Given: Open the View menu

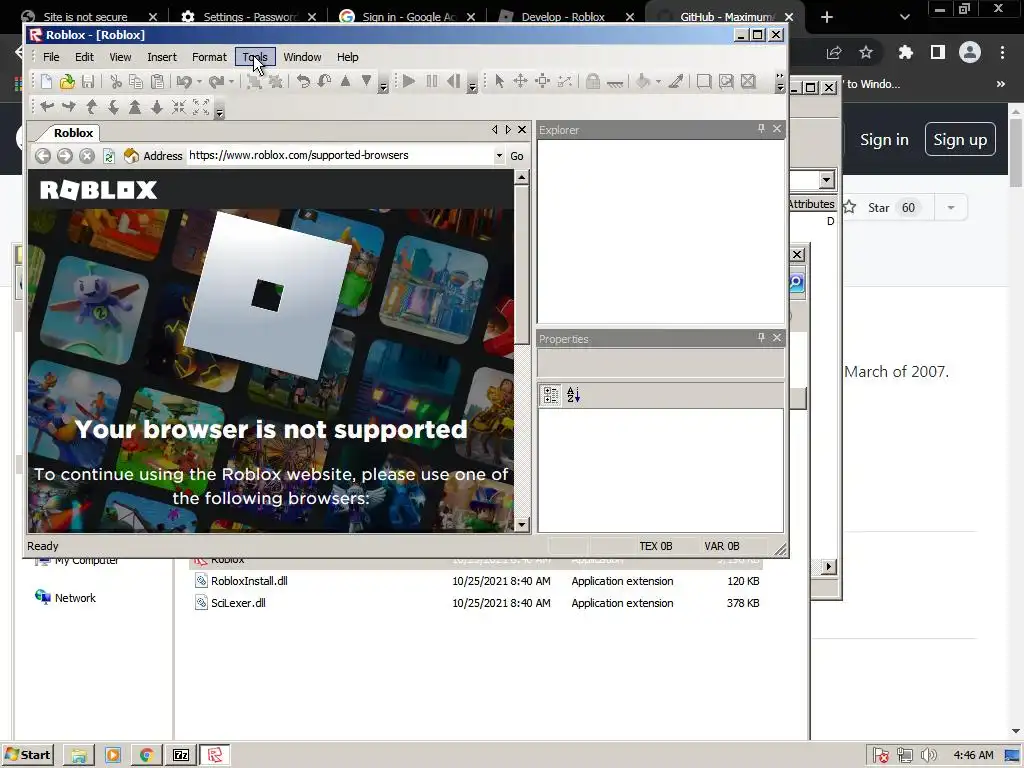Looking at the screenshot, I should (x=120, y=57).
